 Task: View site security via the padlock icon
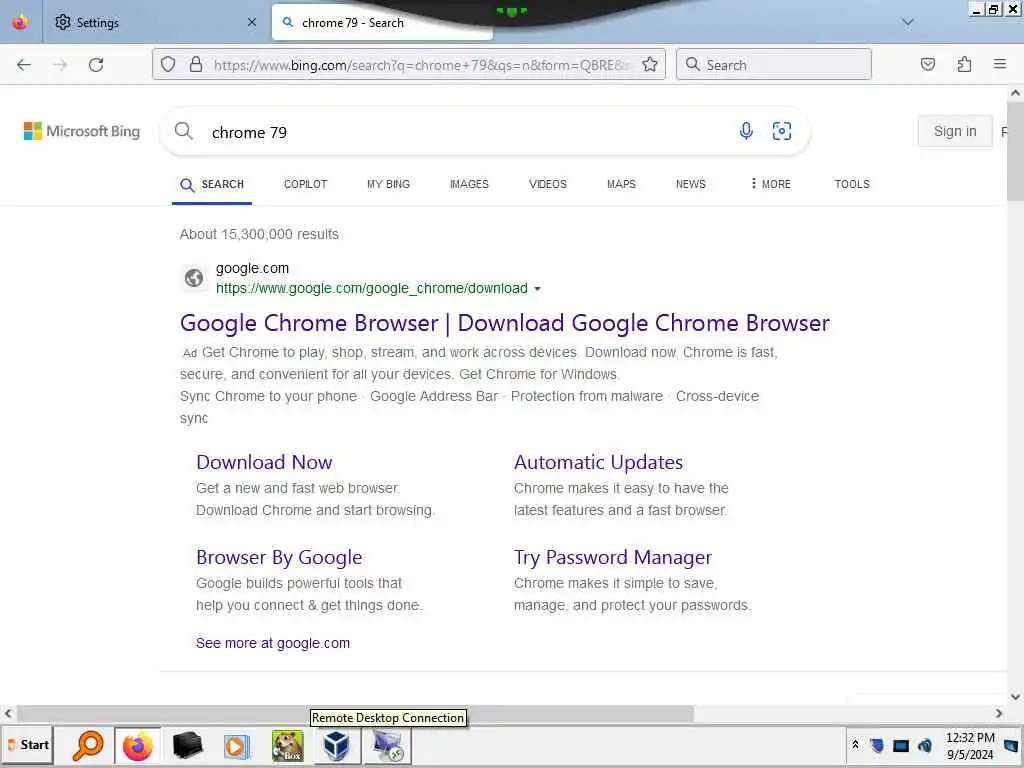pyautogui.click(x=195, y=65)
